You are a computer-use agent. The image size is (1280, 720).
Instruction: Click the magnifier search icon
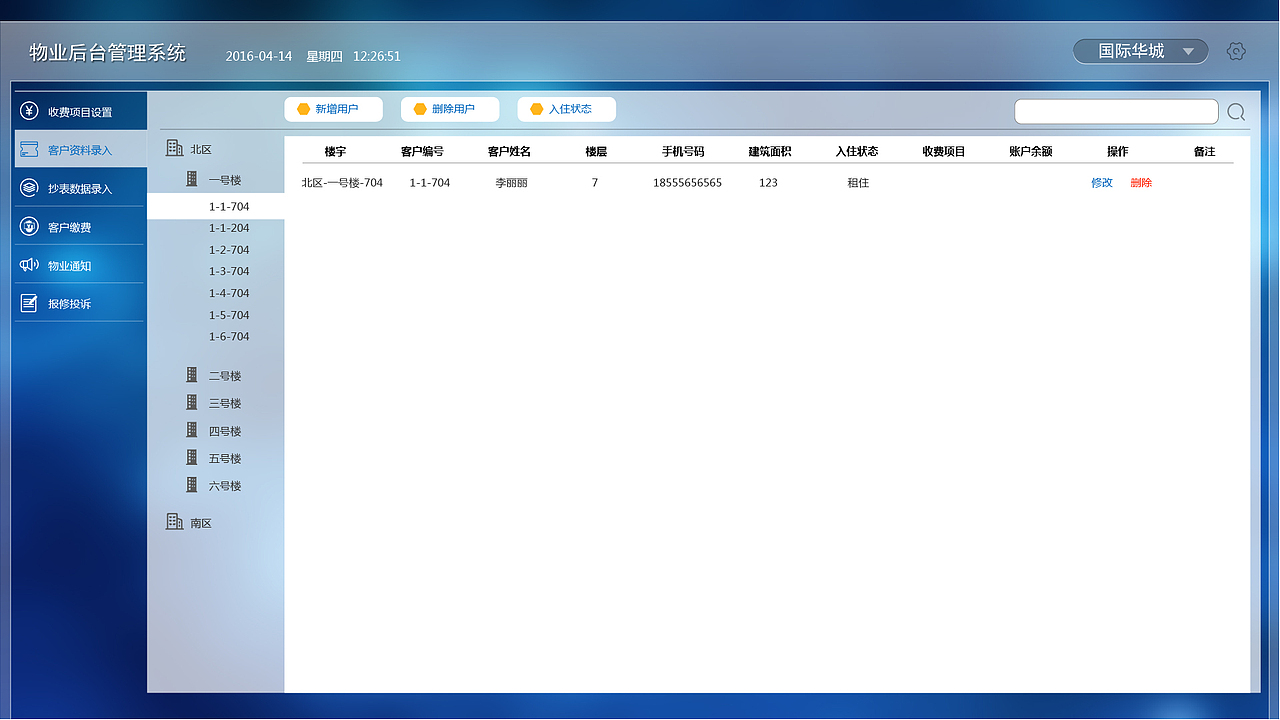pyautogui.click(x=1236, y=112)
